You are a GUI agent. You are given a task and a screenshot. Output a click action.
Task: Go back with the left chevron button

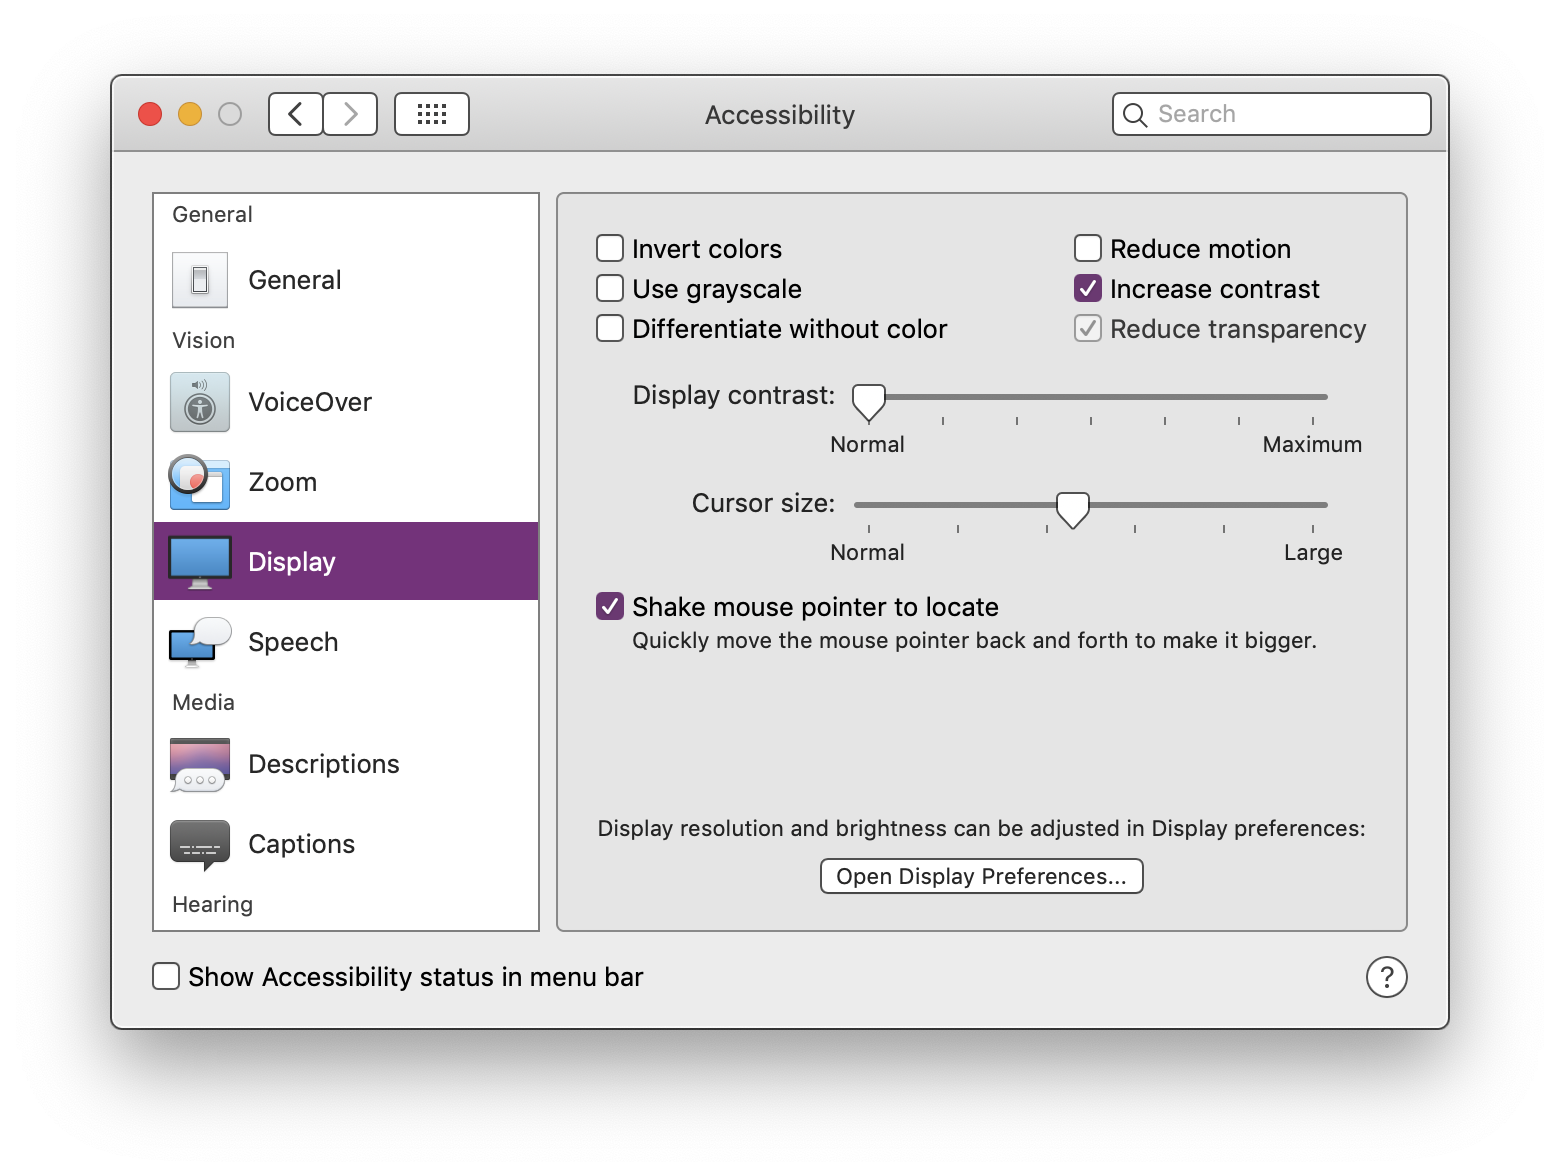pyautogui.click(x=296, y=114)
